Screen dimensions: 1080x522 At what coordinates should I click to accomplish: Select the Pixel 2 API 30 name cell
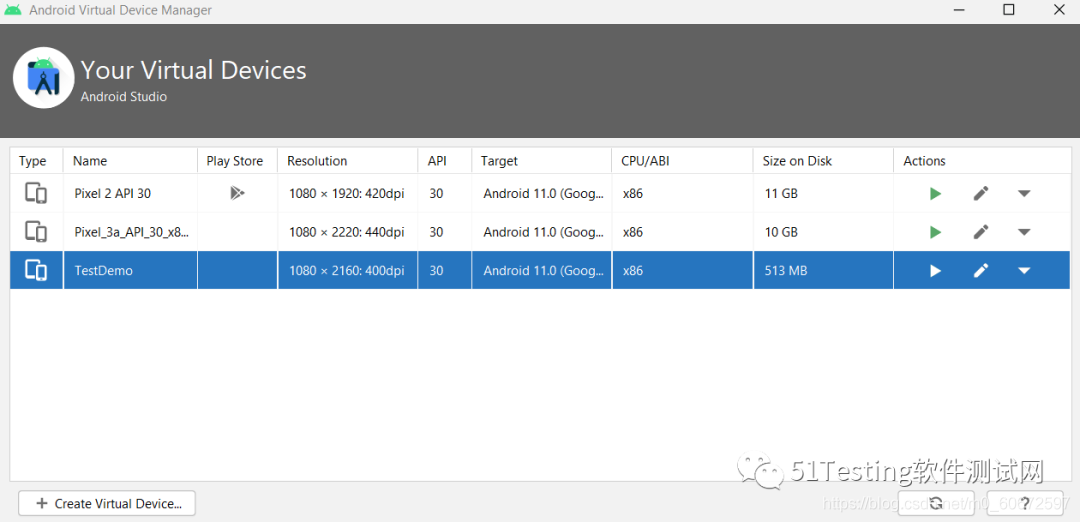[x=130, y=194]
